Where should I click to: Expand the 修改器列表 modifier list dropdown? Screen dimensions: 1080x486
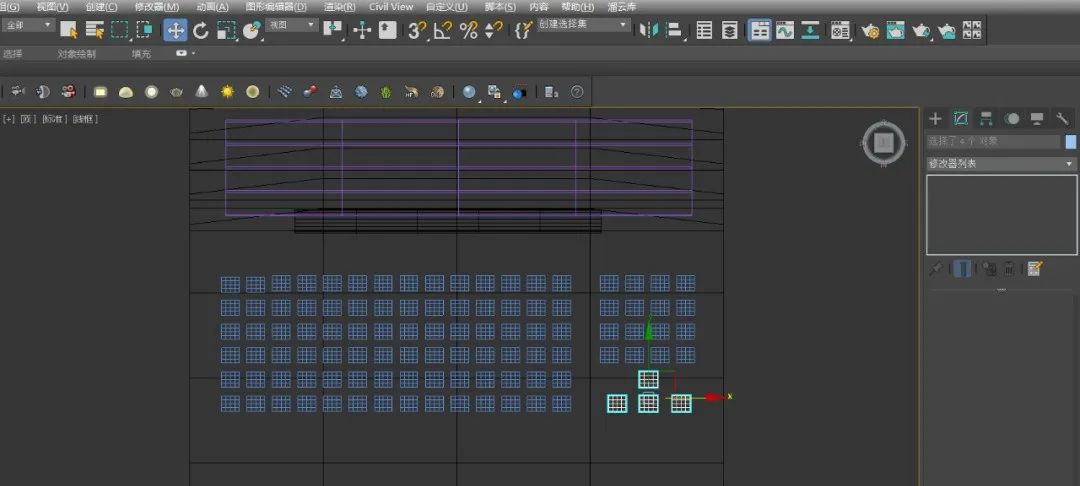coord(1001,164)
